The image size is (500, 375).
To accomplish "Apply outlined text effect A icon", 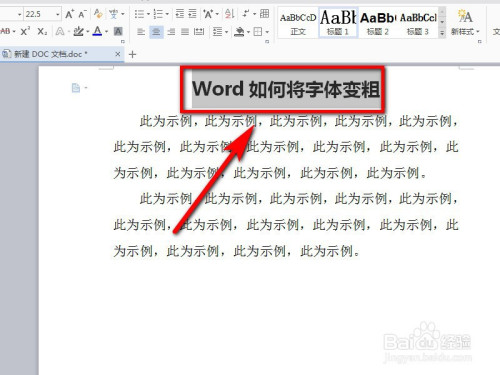I will 60,32.
